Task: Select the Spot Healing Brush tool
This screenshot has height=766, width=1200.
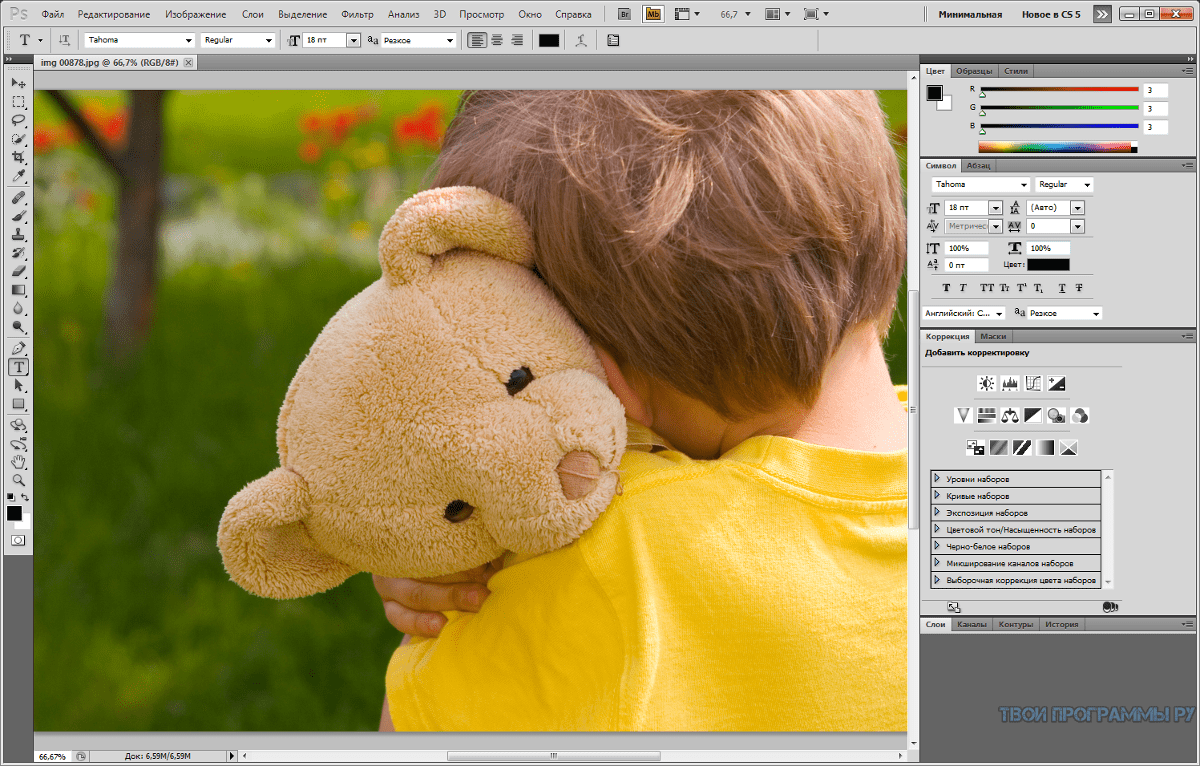Action: 18,198
